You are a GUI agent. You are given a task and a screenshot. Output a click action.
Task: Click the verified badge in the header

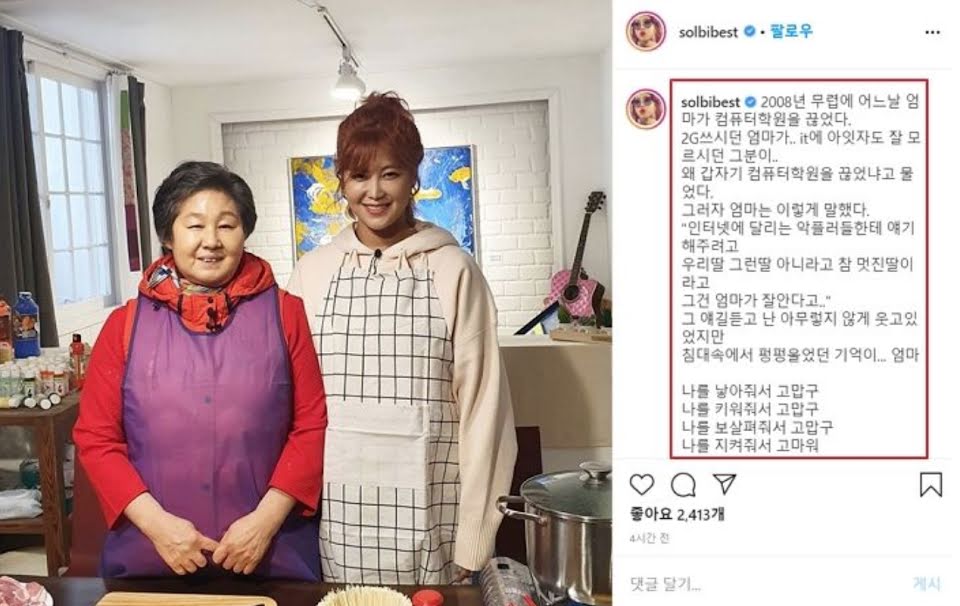coord(749,32)
